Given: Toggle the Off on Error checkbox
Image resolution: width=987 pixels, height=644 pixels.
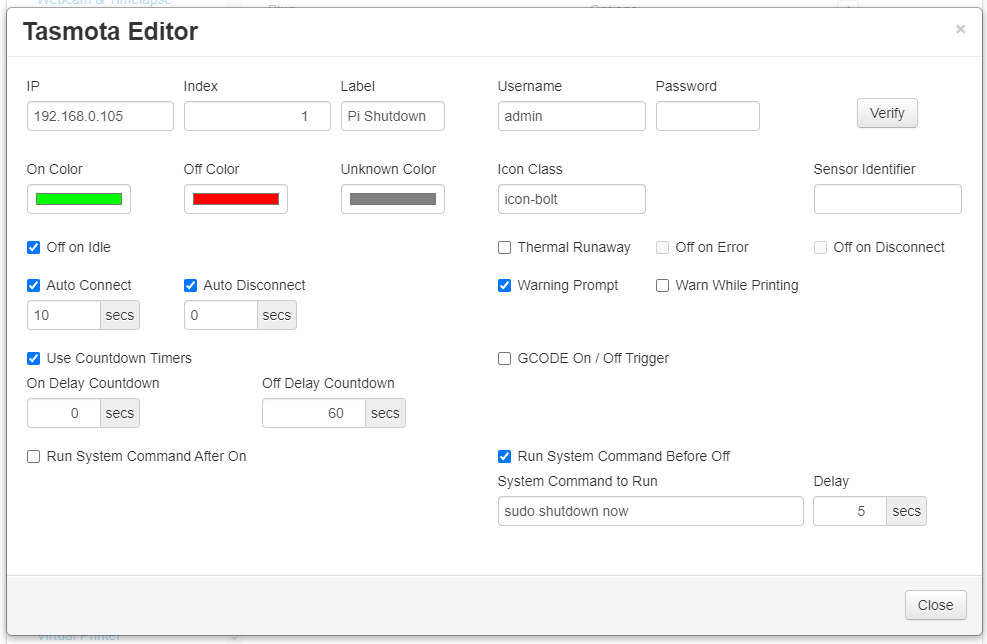Looking at the screenshot, I should click(662, 247).
